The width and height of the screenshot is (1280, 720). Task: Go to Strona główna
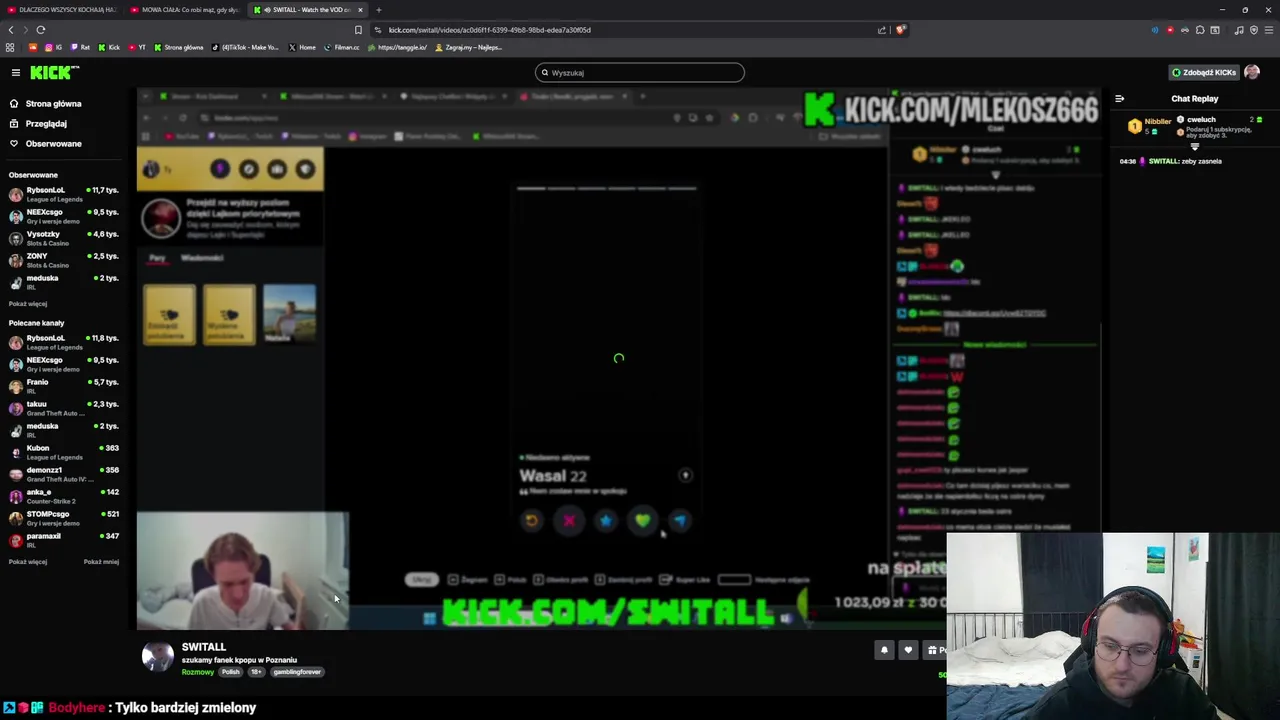point(53,104)
